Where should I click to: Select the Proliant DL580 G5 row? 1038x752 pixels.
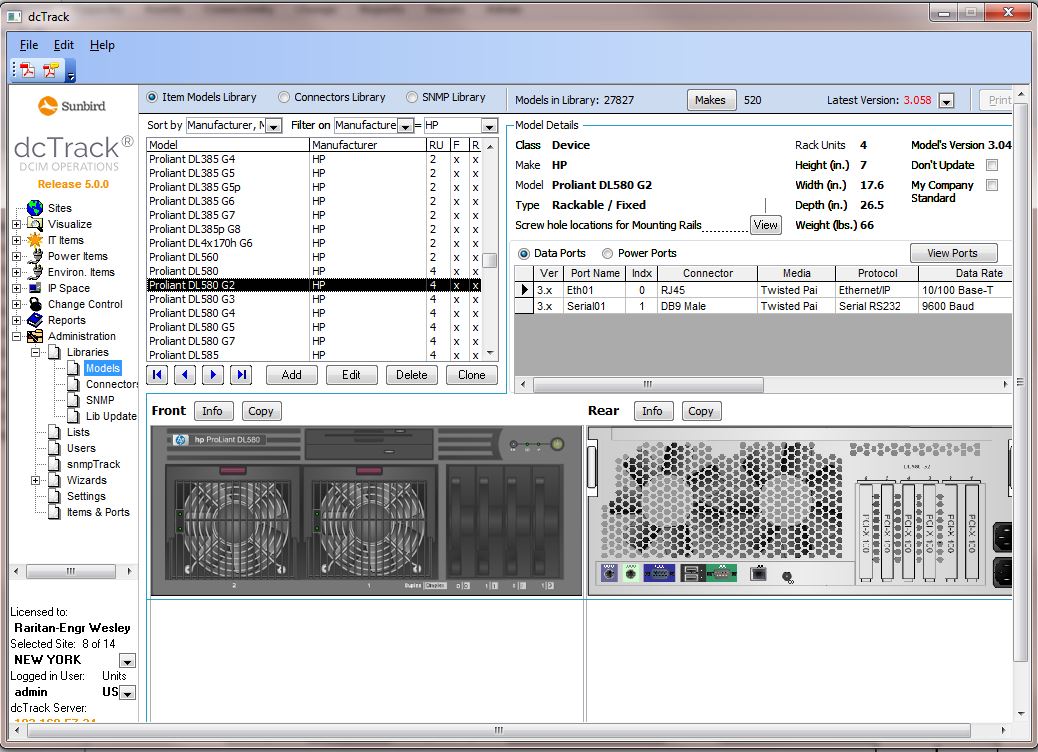(314, 327)
